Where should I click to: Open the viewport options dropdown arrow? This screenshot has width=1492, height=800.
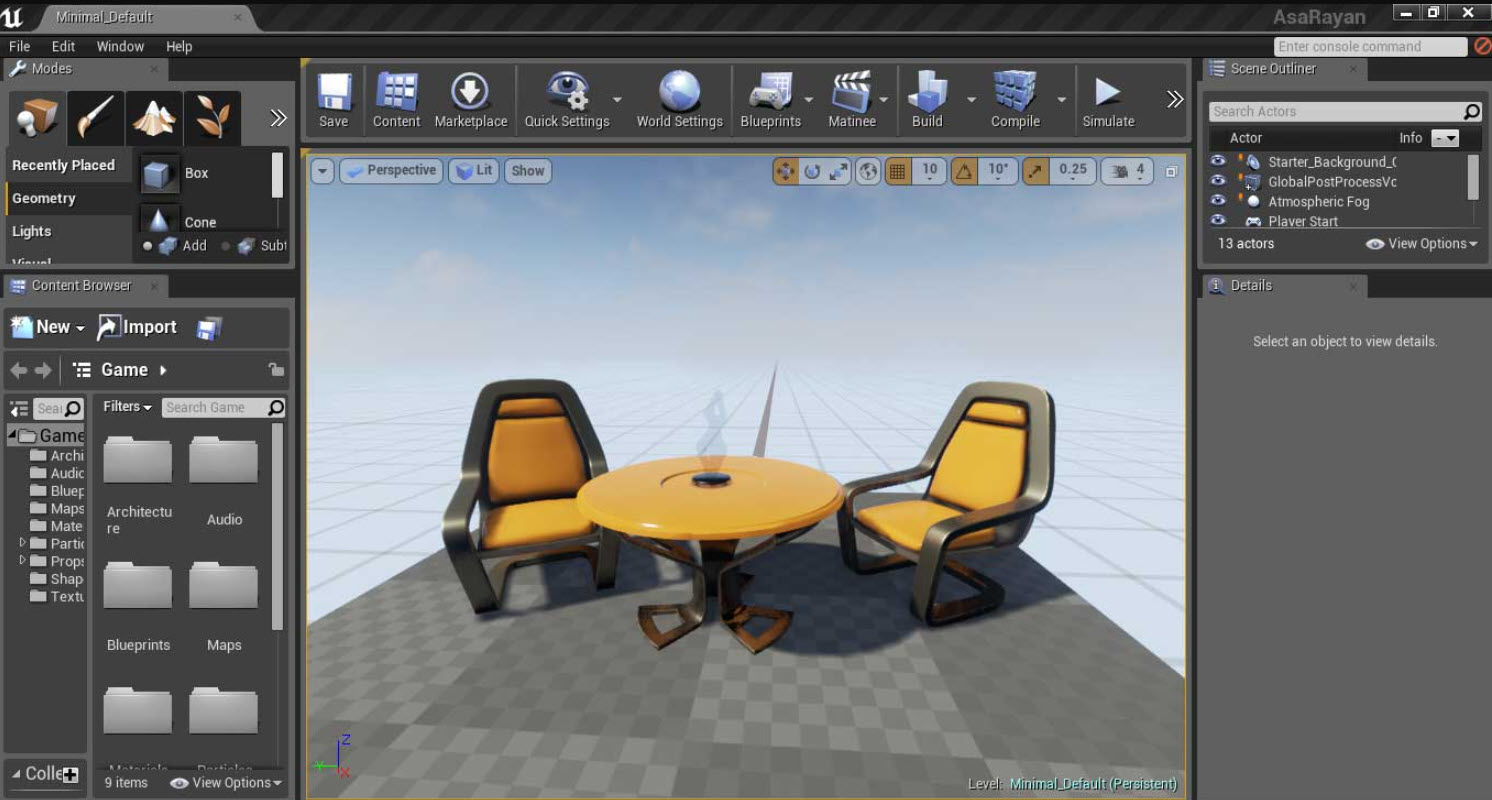click(x=322, y=171)
